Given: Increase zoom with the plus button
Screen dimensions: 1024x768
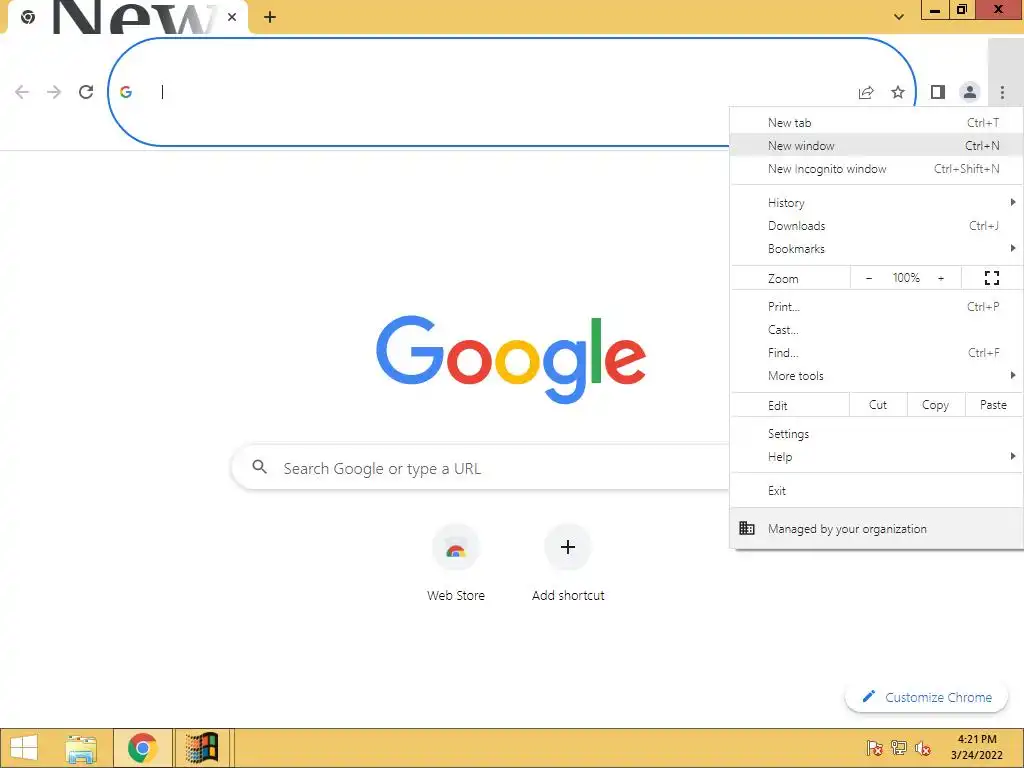Looking at the screenshot, I should click(x=941, y=278).
